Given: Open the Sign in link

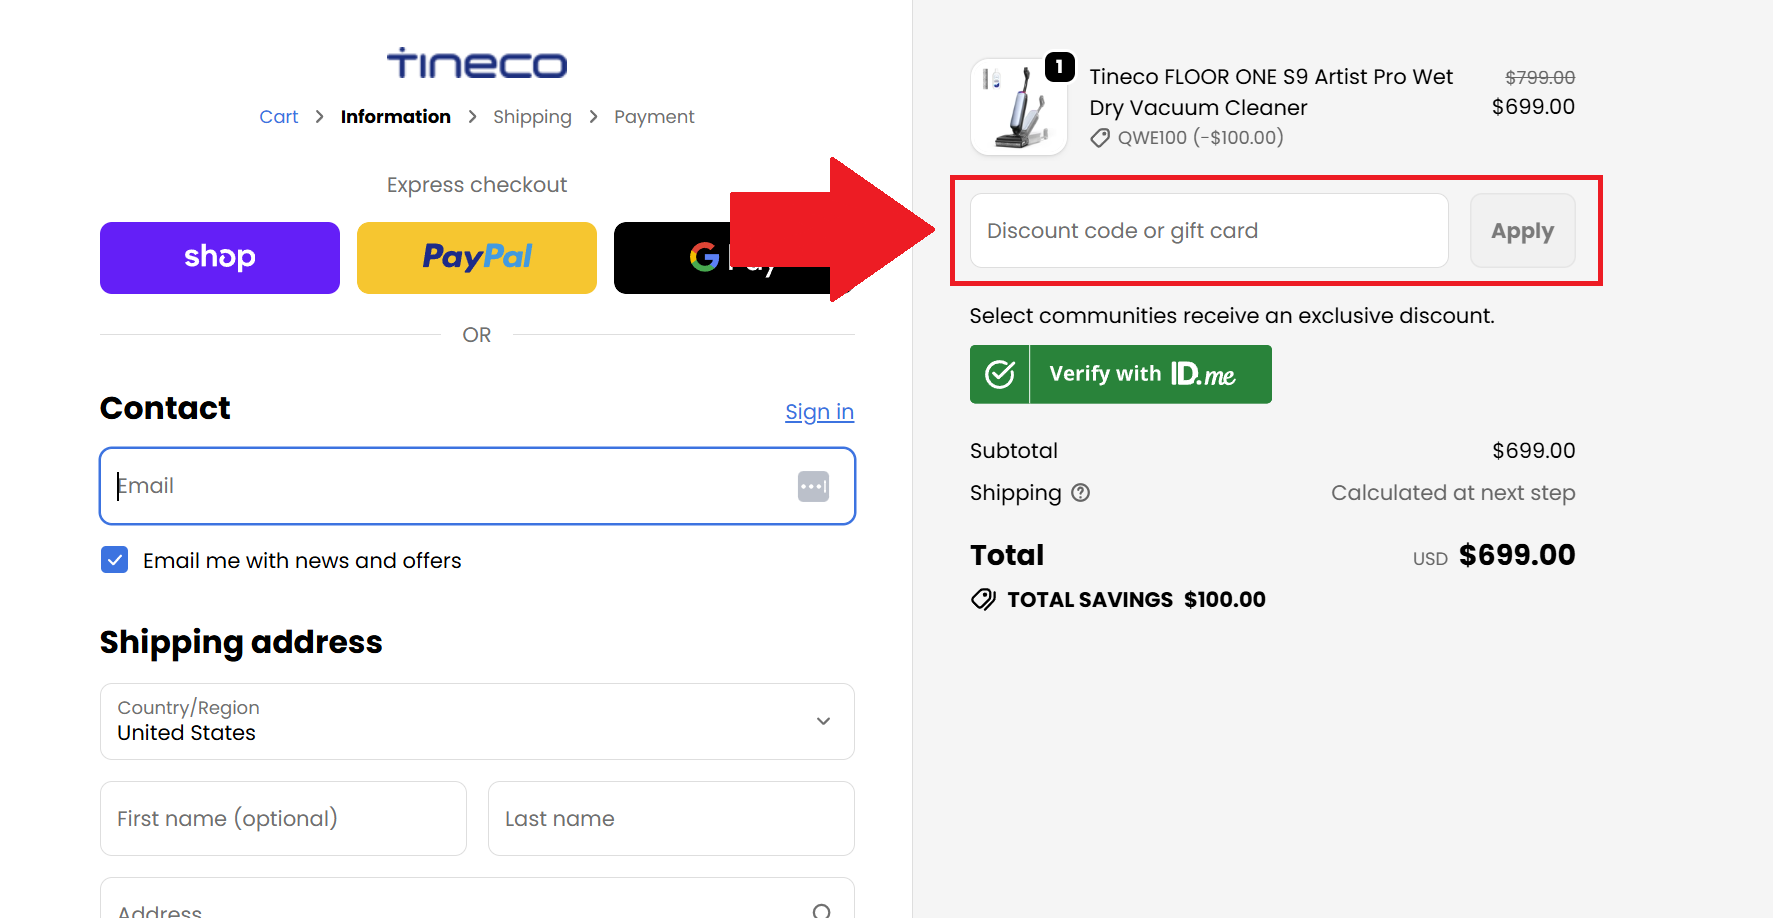Looking at the screenshot, I should point(819,411).
